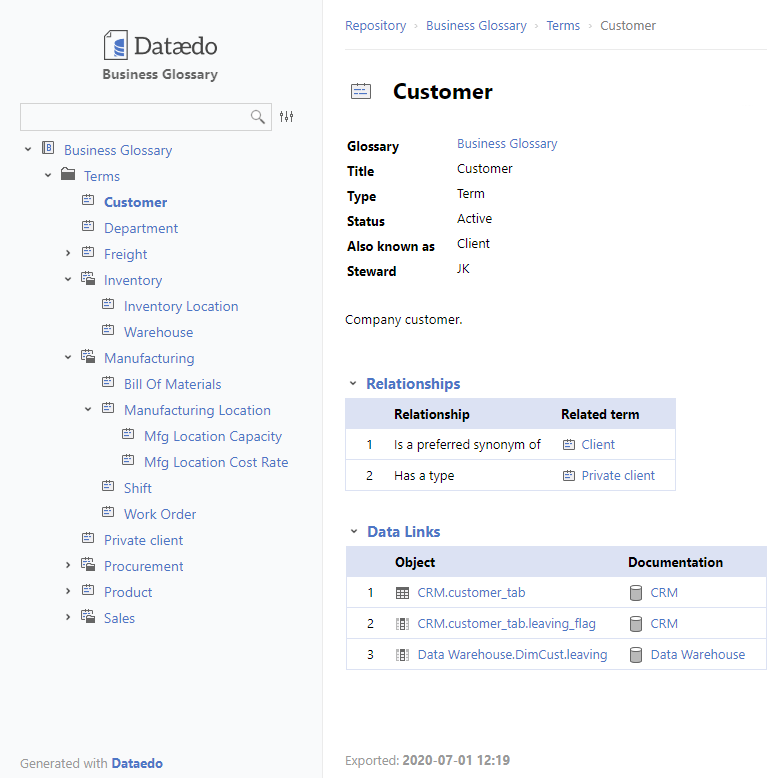Viewport: 767px width, 778px height.
Task: Click the search magnifier icon
Action: pos(258,117)
